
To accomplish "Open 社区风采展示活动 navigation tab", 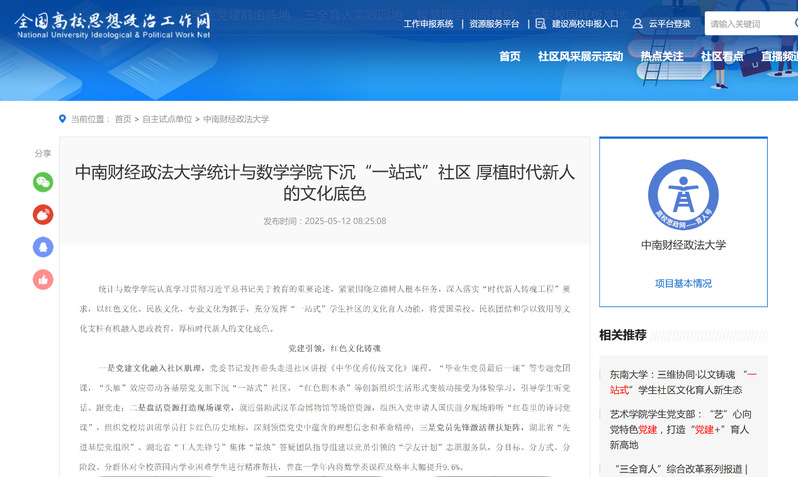I will click(580, 56).
